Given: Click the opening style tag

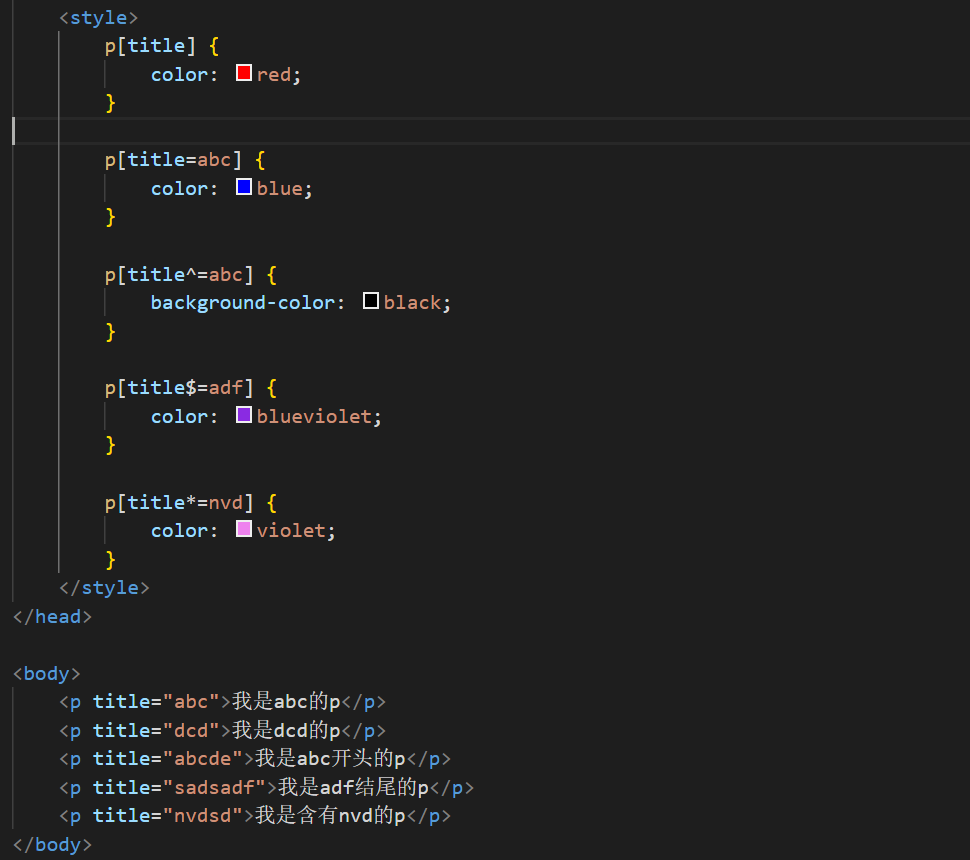Looking at the screenshot, I should pyautogui.click(x=98, y=17).
